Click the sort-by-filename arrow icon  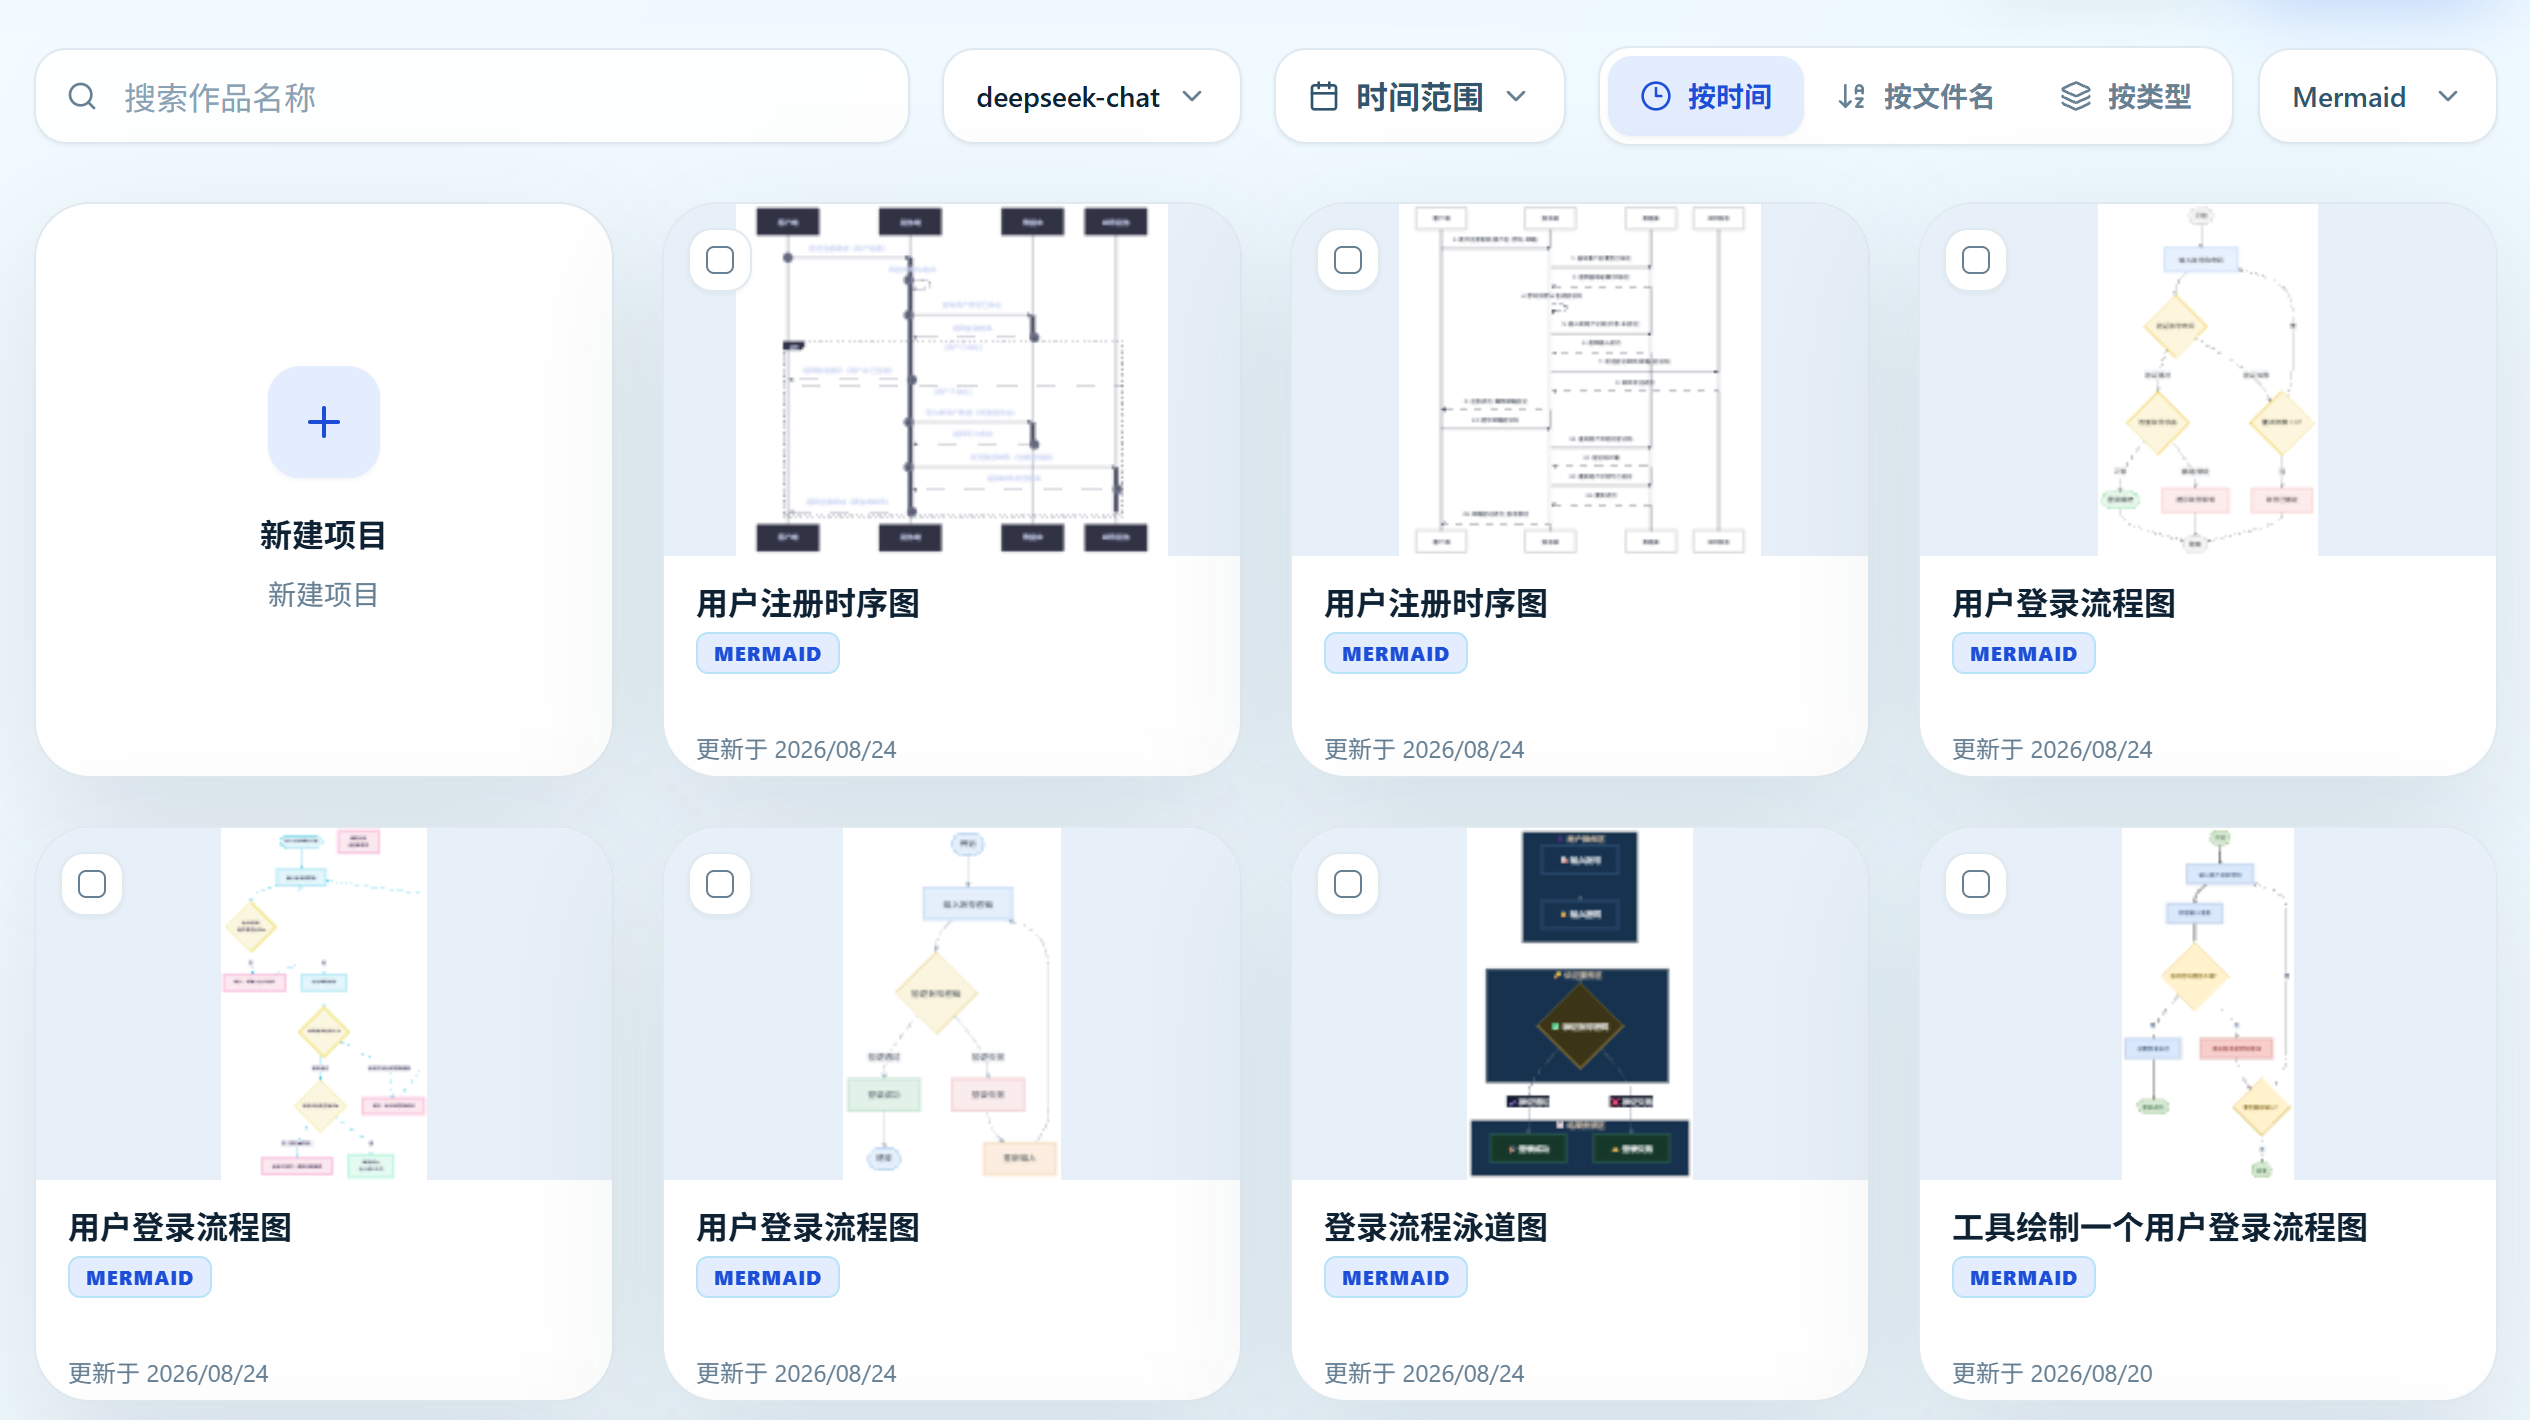(1851, 96)
